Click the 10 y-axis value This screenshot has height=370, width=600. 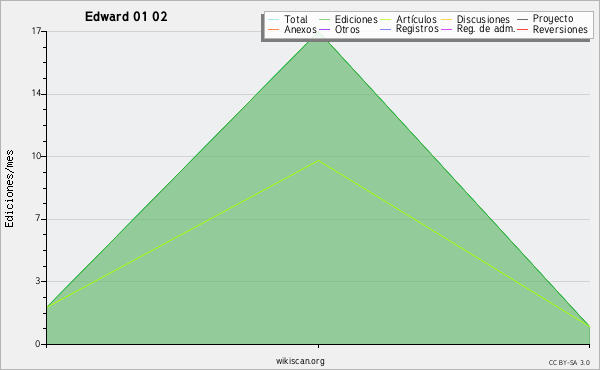coord(36,156)
